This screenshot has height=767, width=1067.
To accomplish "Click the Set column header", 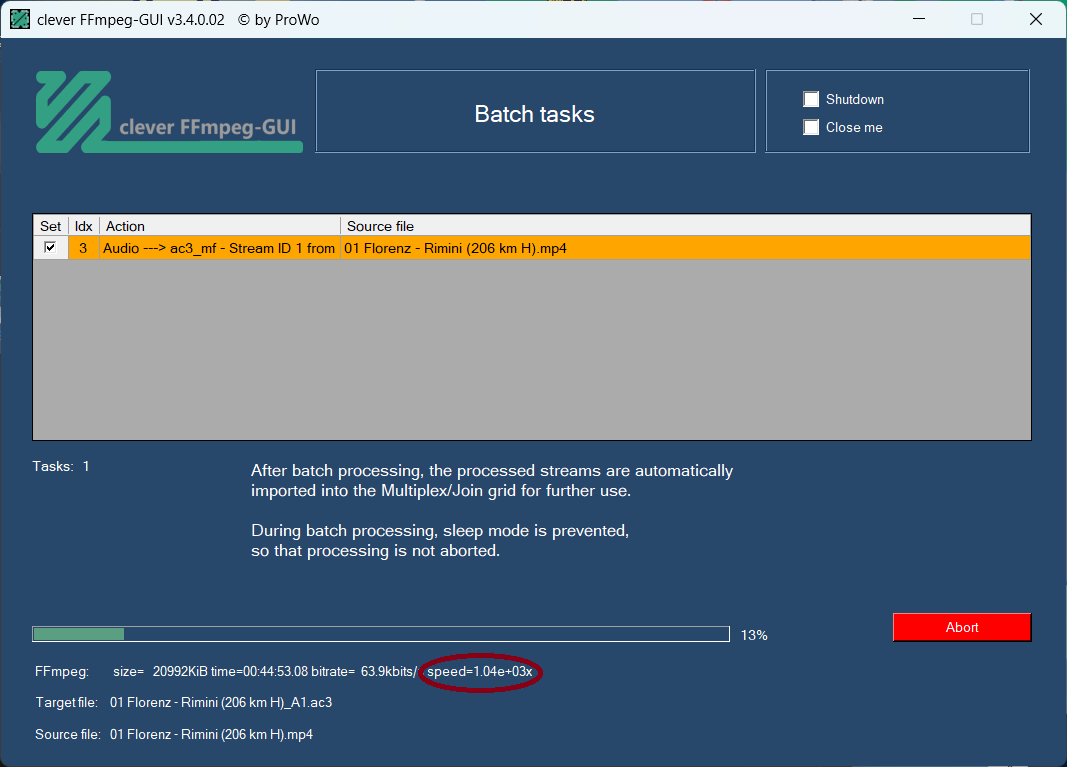I will [50, 226].
